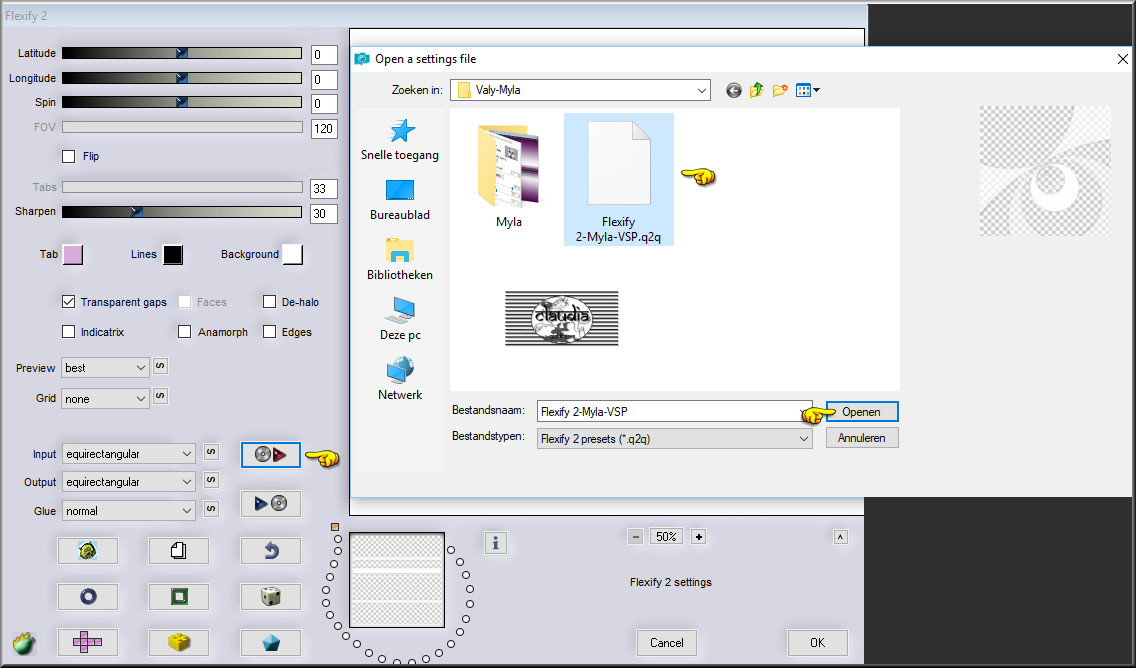
Task: Open the Input projection dropdown
Action: pyautogui.click(x=128, y=454)
